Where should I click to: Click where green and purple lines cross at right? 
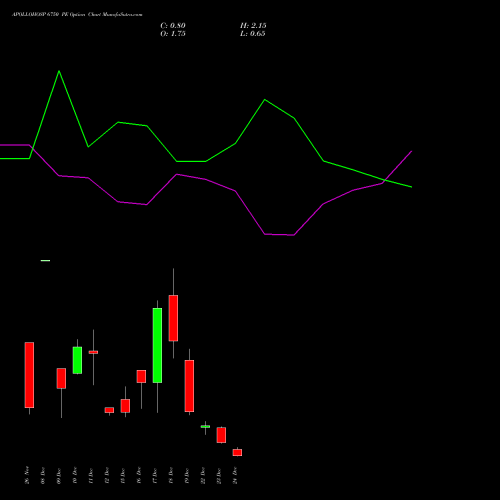385,181
